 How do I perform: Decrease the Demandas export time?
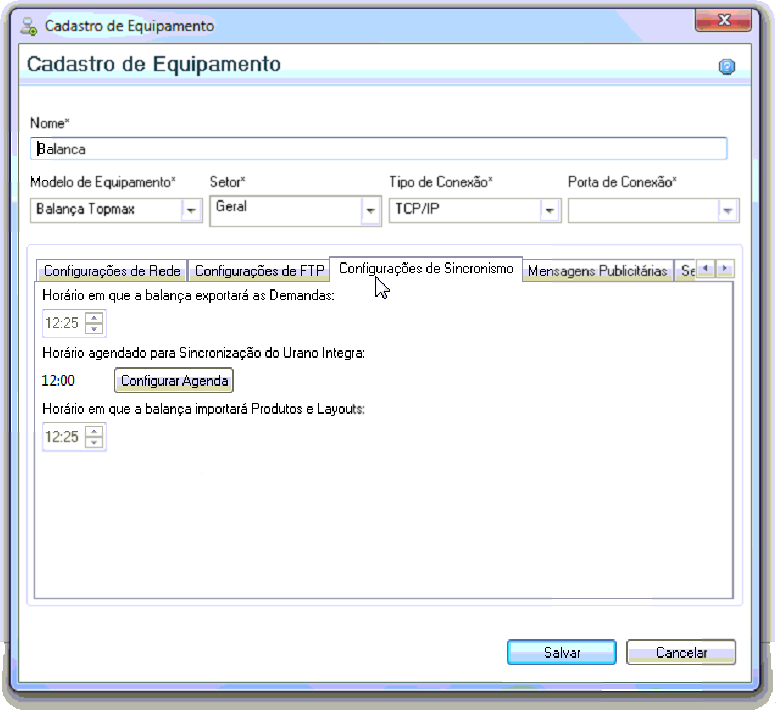click(94, 329)
